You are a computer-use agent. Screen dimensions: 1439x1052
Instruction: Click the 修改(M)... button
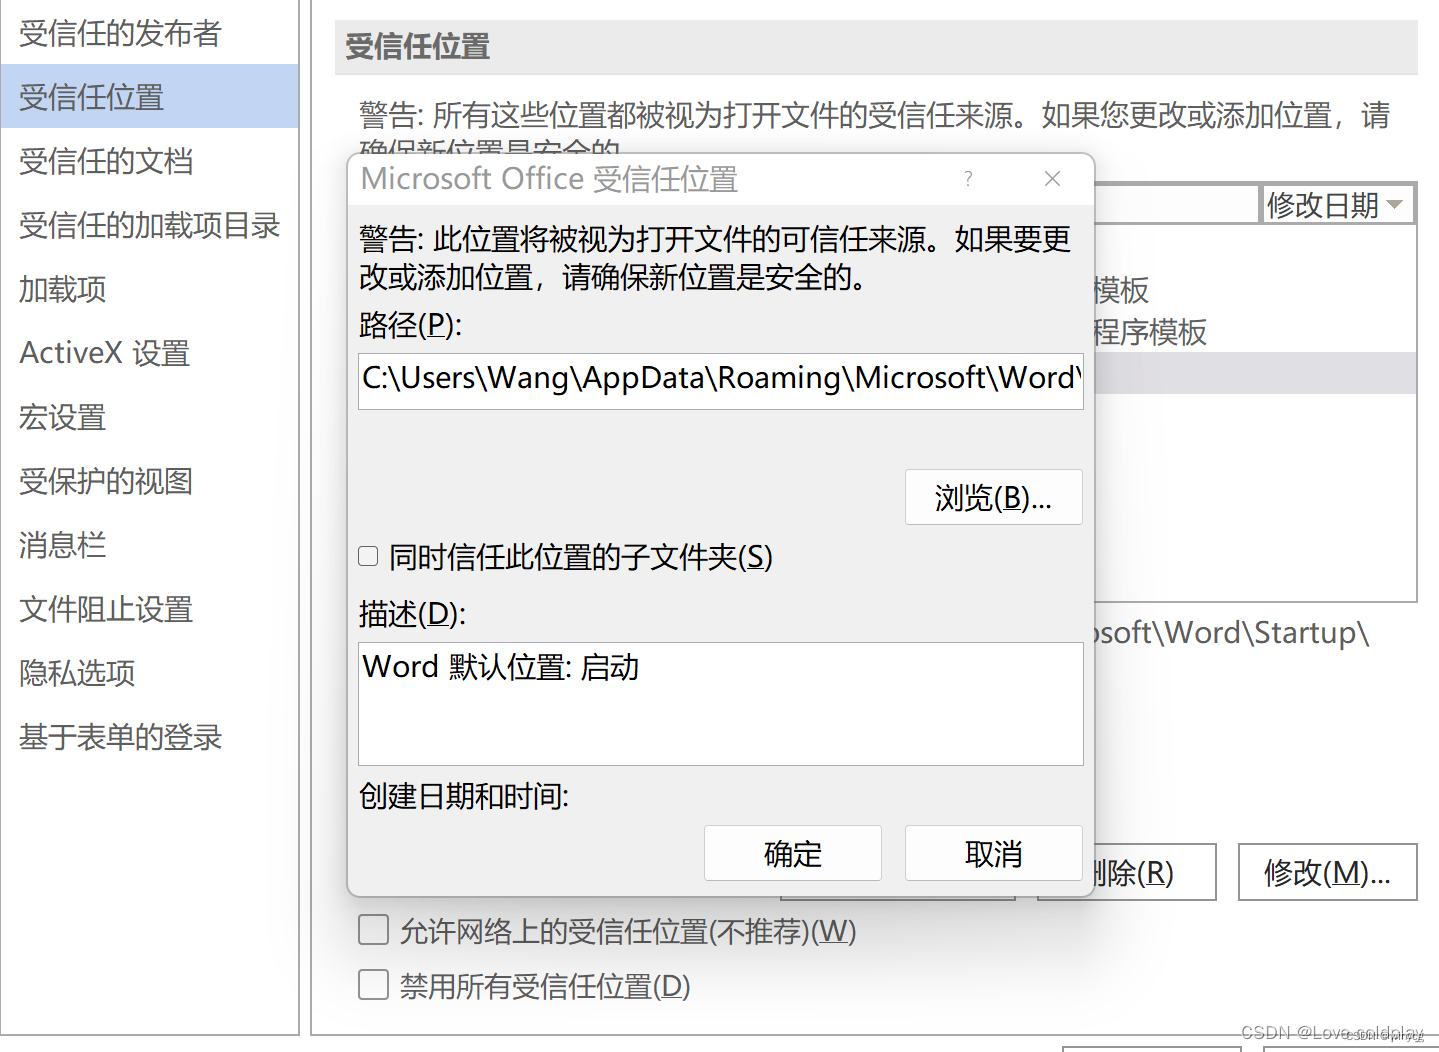click(1327, 872)
